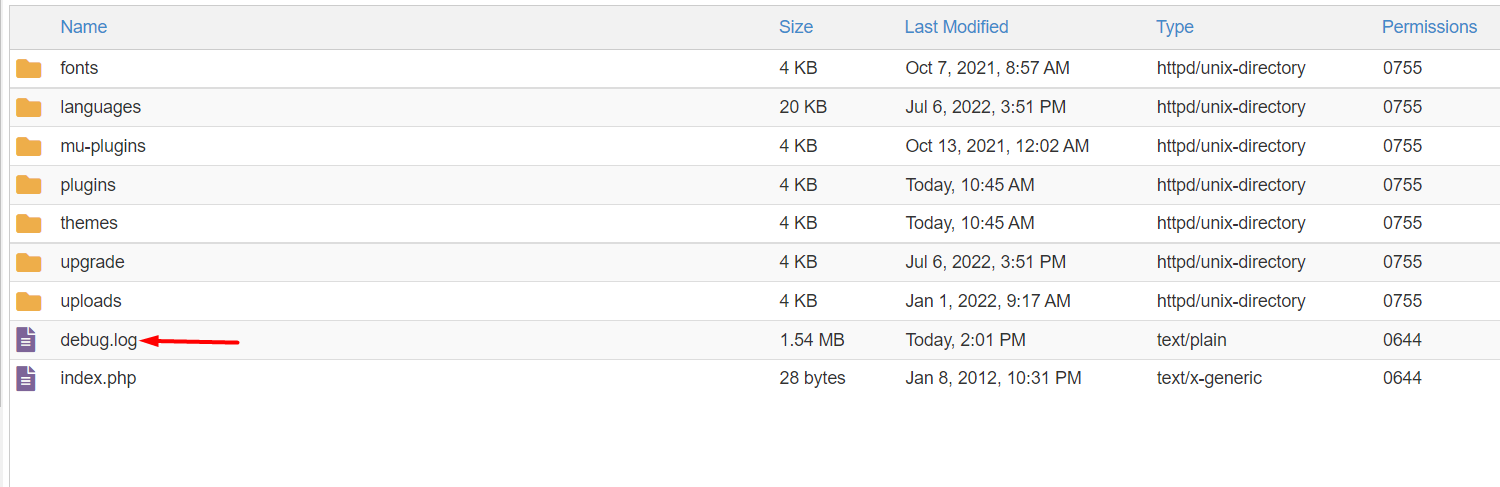This screenshot has height=487, width=1500.
Task: Click the languages folder icon
Action: tap(28, 107)
